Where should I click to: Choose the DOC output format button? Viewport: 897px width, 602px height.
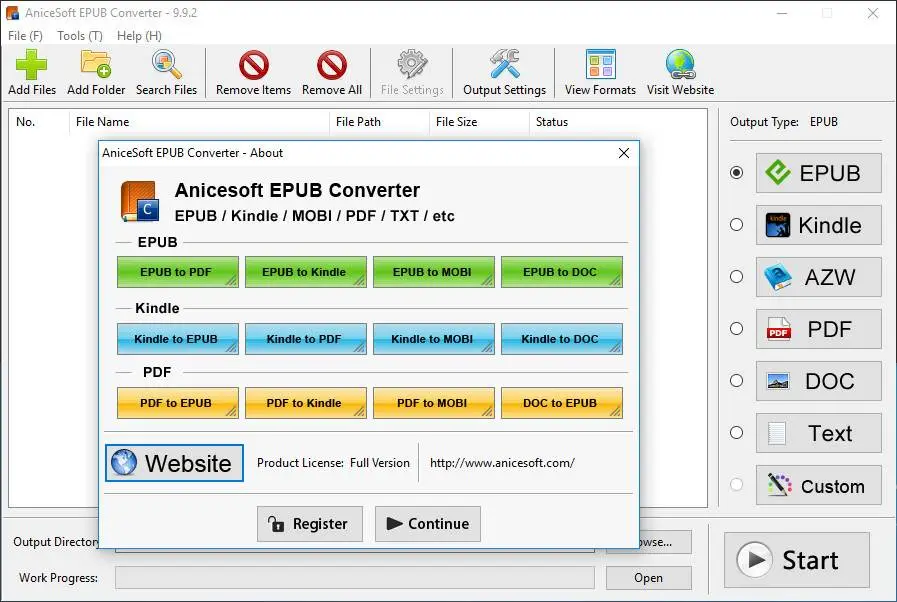(x=819, y=381)
